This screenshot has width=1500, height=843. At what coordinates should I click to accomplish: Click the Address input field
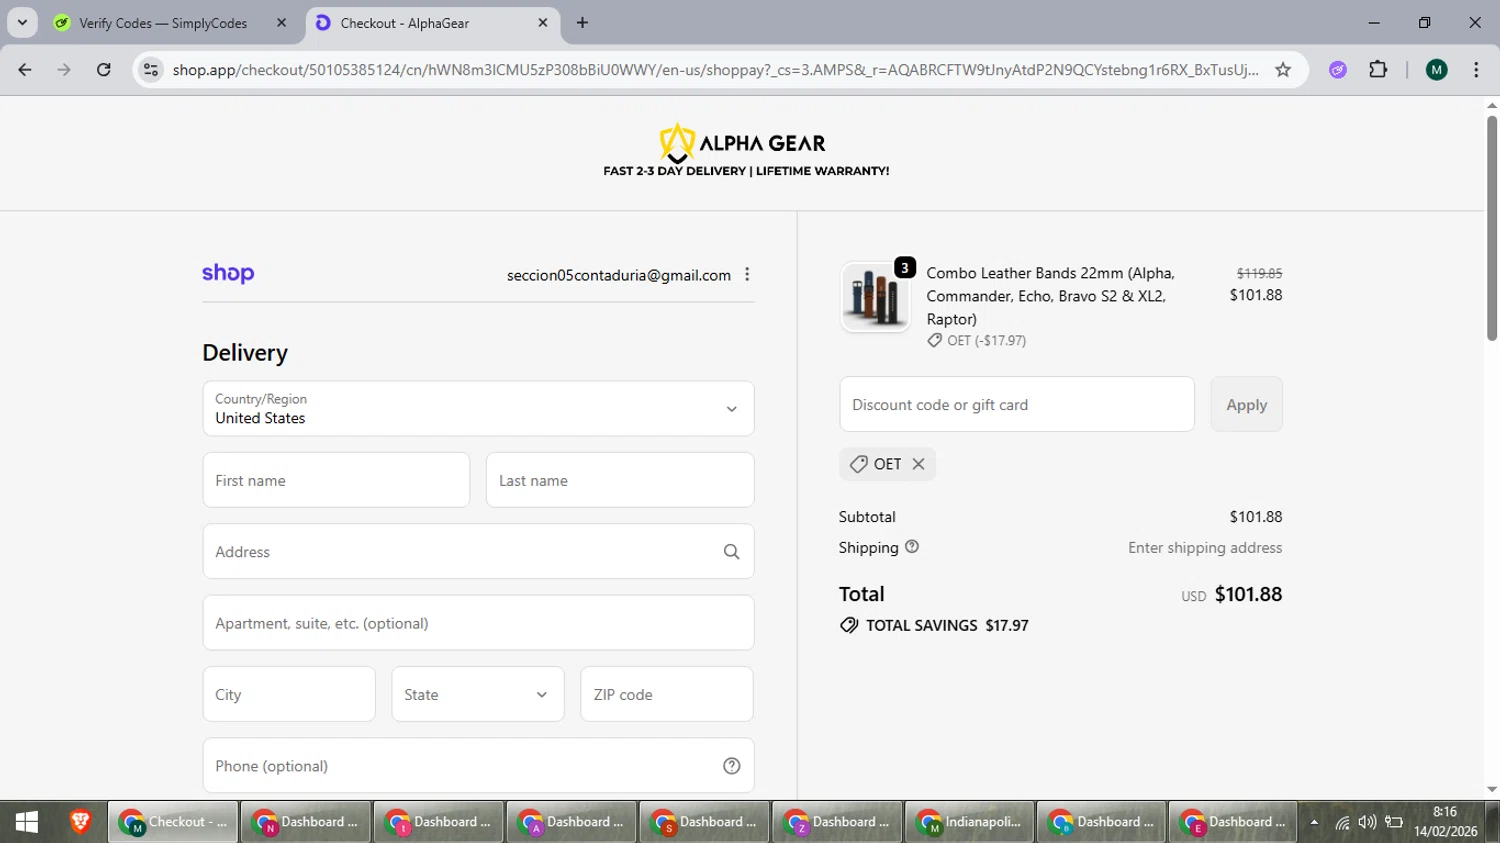tap(478, 551)
